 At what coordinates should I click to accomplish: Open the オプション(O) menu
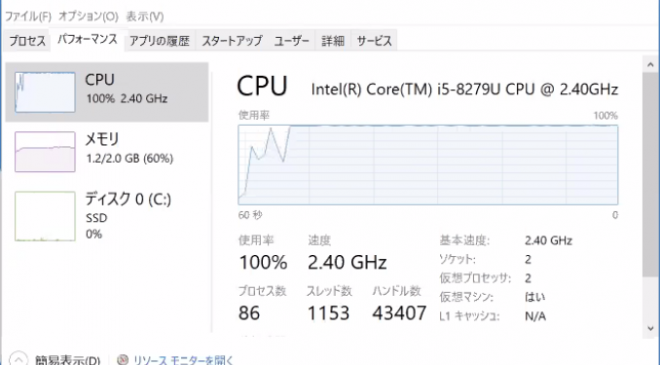pos(88,16)
